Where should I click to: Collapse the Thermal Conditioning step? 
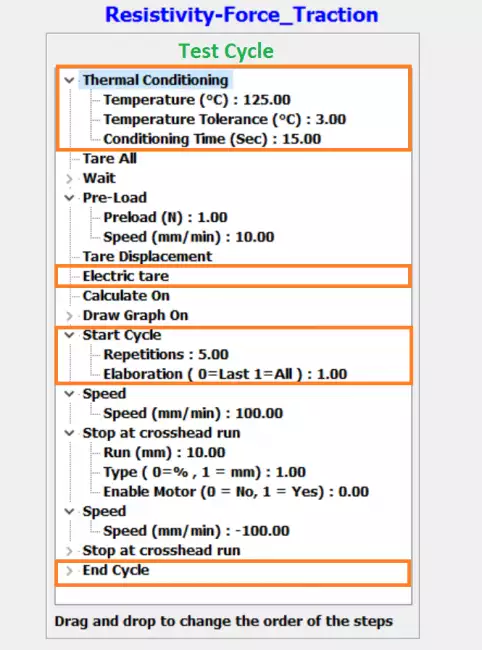(x=69, y=80)
